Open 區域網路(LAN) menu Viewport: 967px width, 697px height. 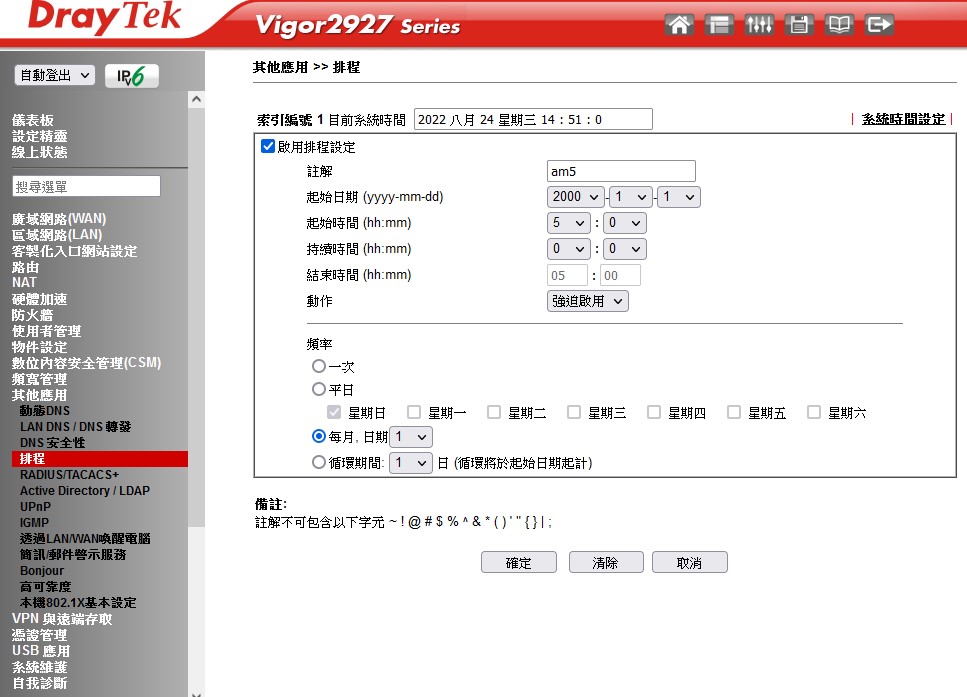(57, 235)
